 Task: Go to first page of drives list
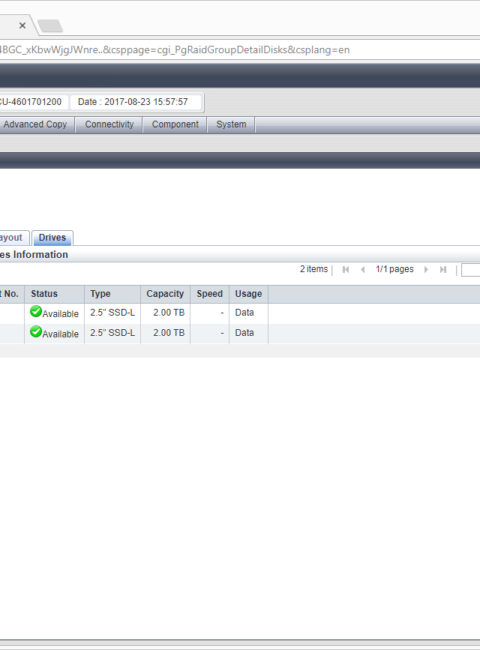(346, 269)
